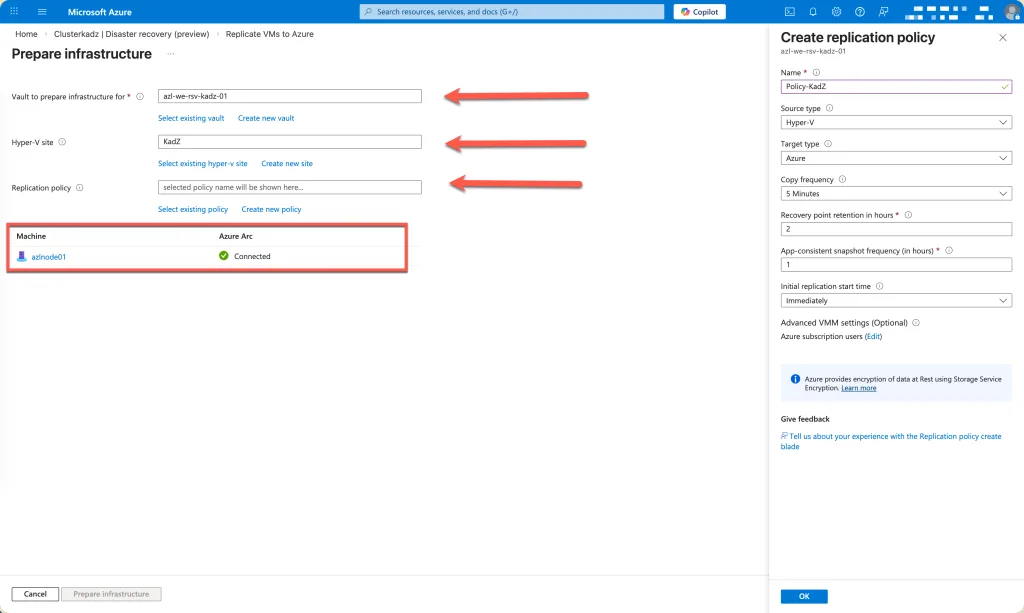Open the Help question mark menu

pos(859,12)
